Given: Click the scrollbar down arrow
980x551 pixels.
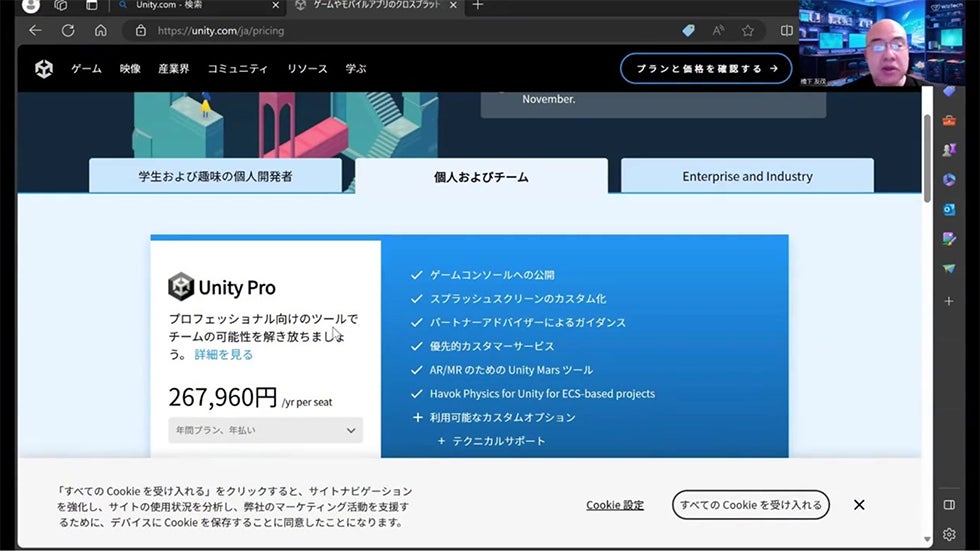Looking at the screenshot, I should [927, 539].
